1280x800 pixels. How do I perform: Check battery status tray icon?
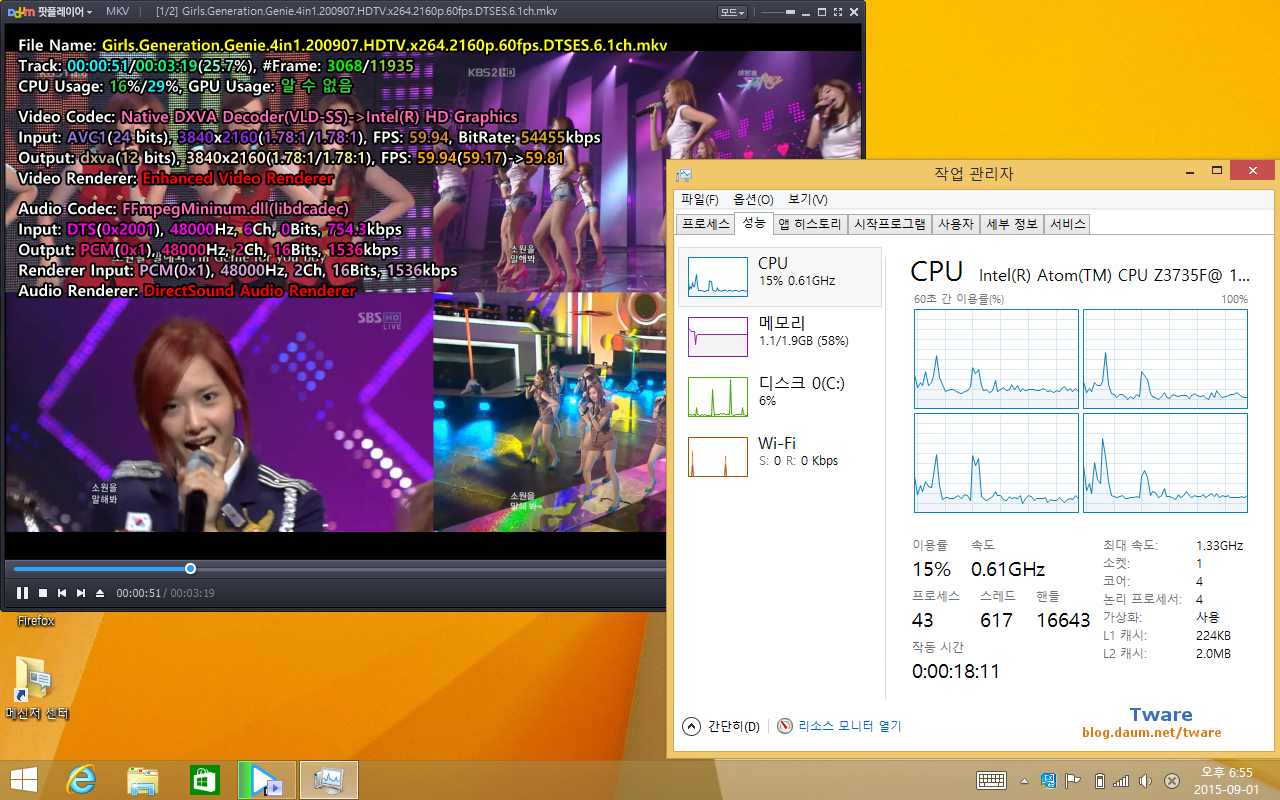(1099, 780)
